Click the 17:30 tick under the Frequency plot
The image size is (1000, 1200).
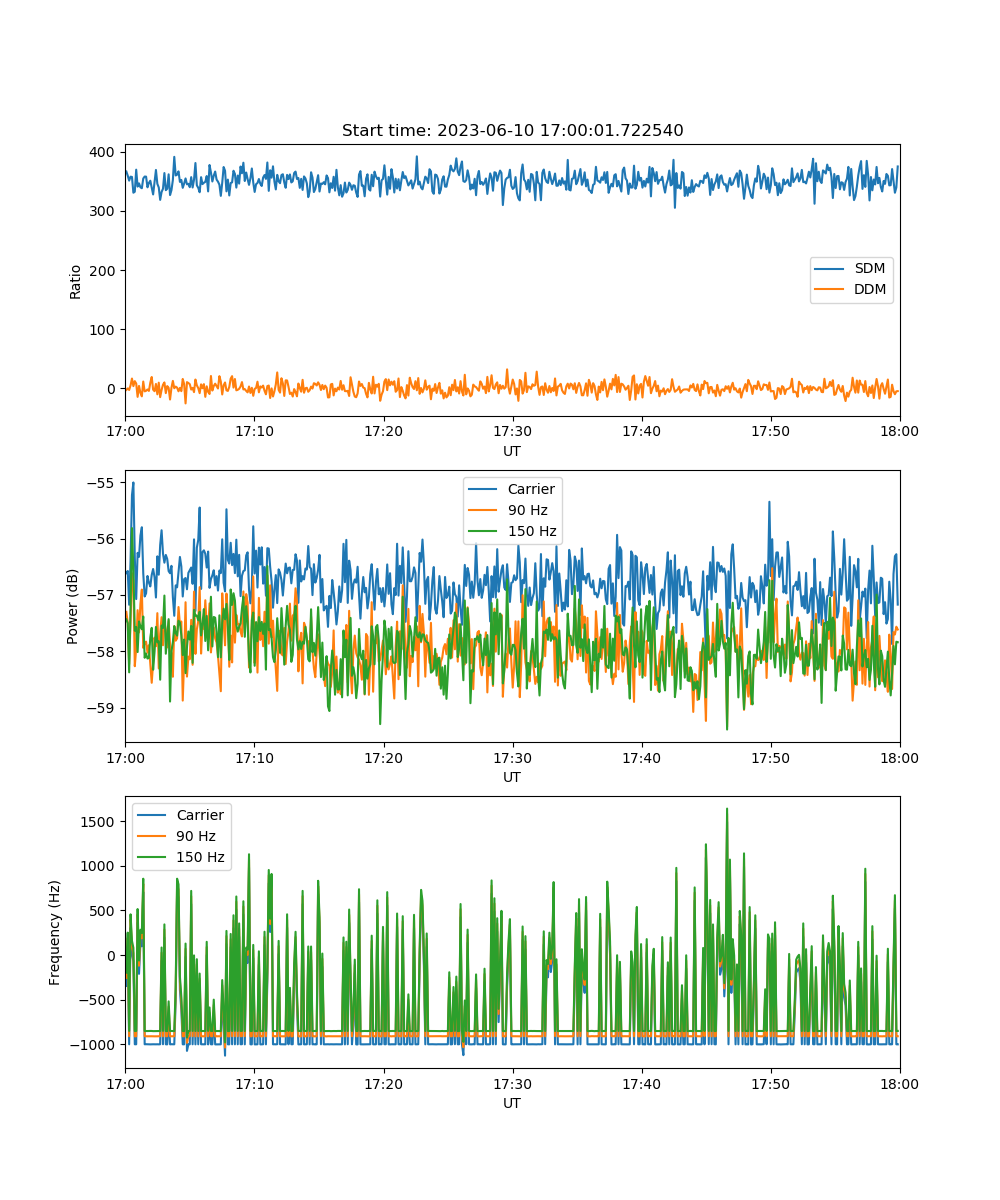click(512, 1083)
